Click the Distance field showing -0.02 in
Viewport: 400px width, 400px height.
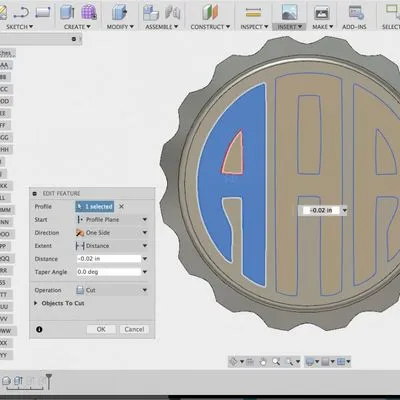click(109, 259)
